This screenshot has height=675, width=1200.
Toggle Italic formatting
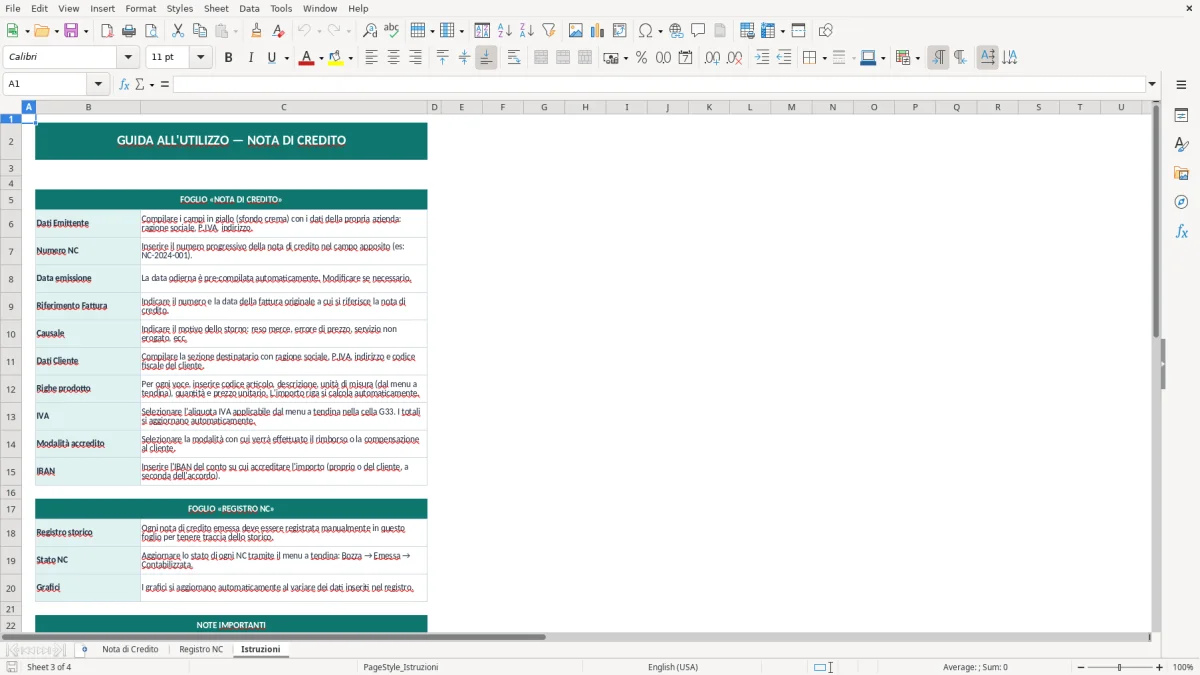251,58
